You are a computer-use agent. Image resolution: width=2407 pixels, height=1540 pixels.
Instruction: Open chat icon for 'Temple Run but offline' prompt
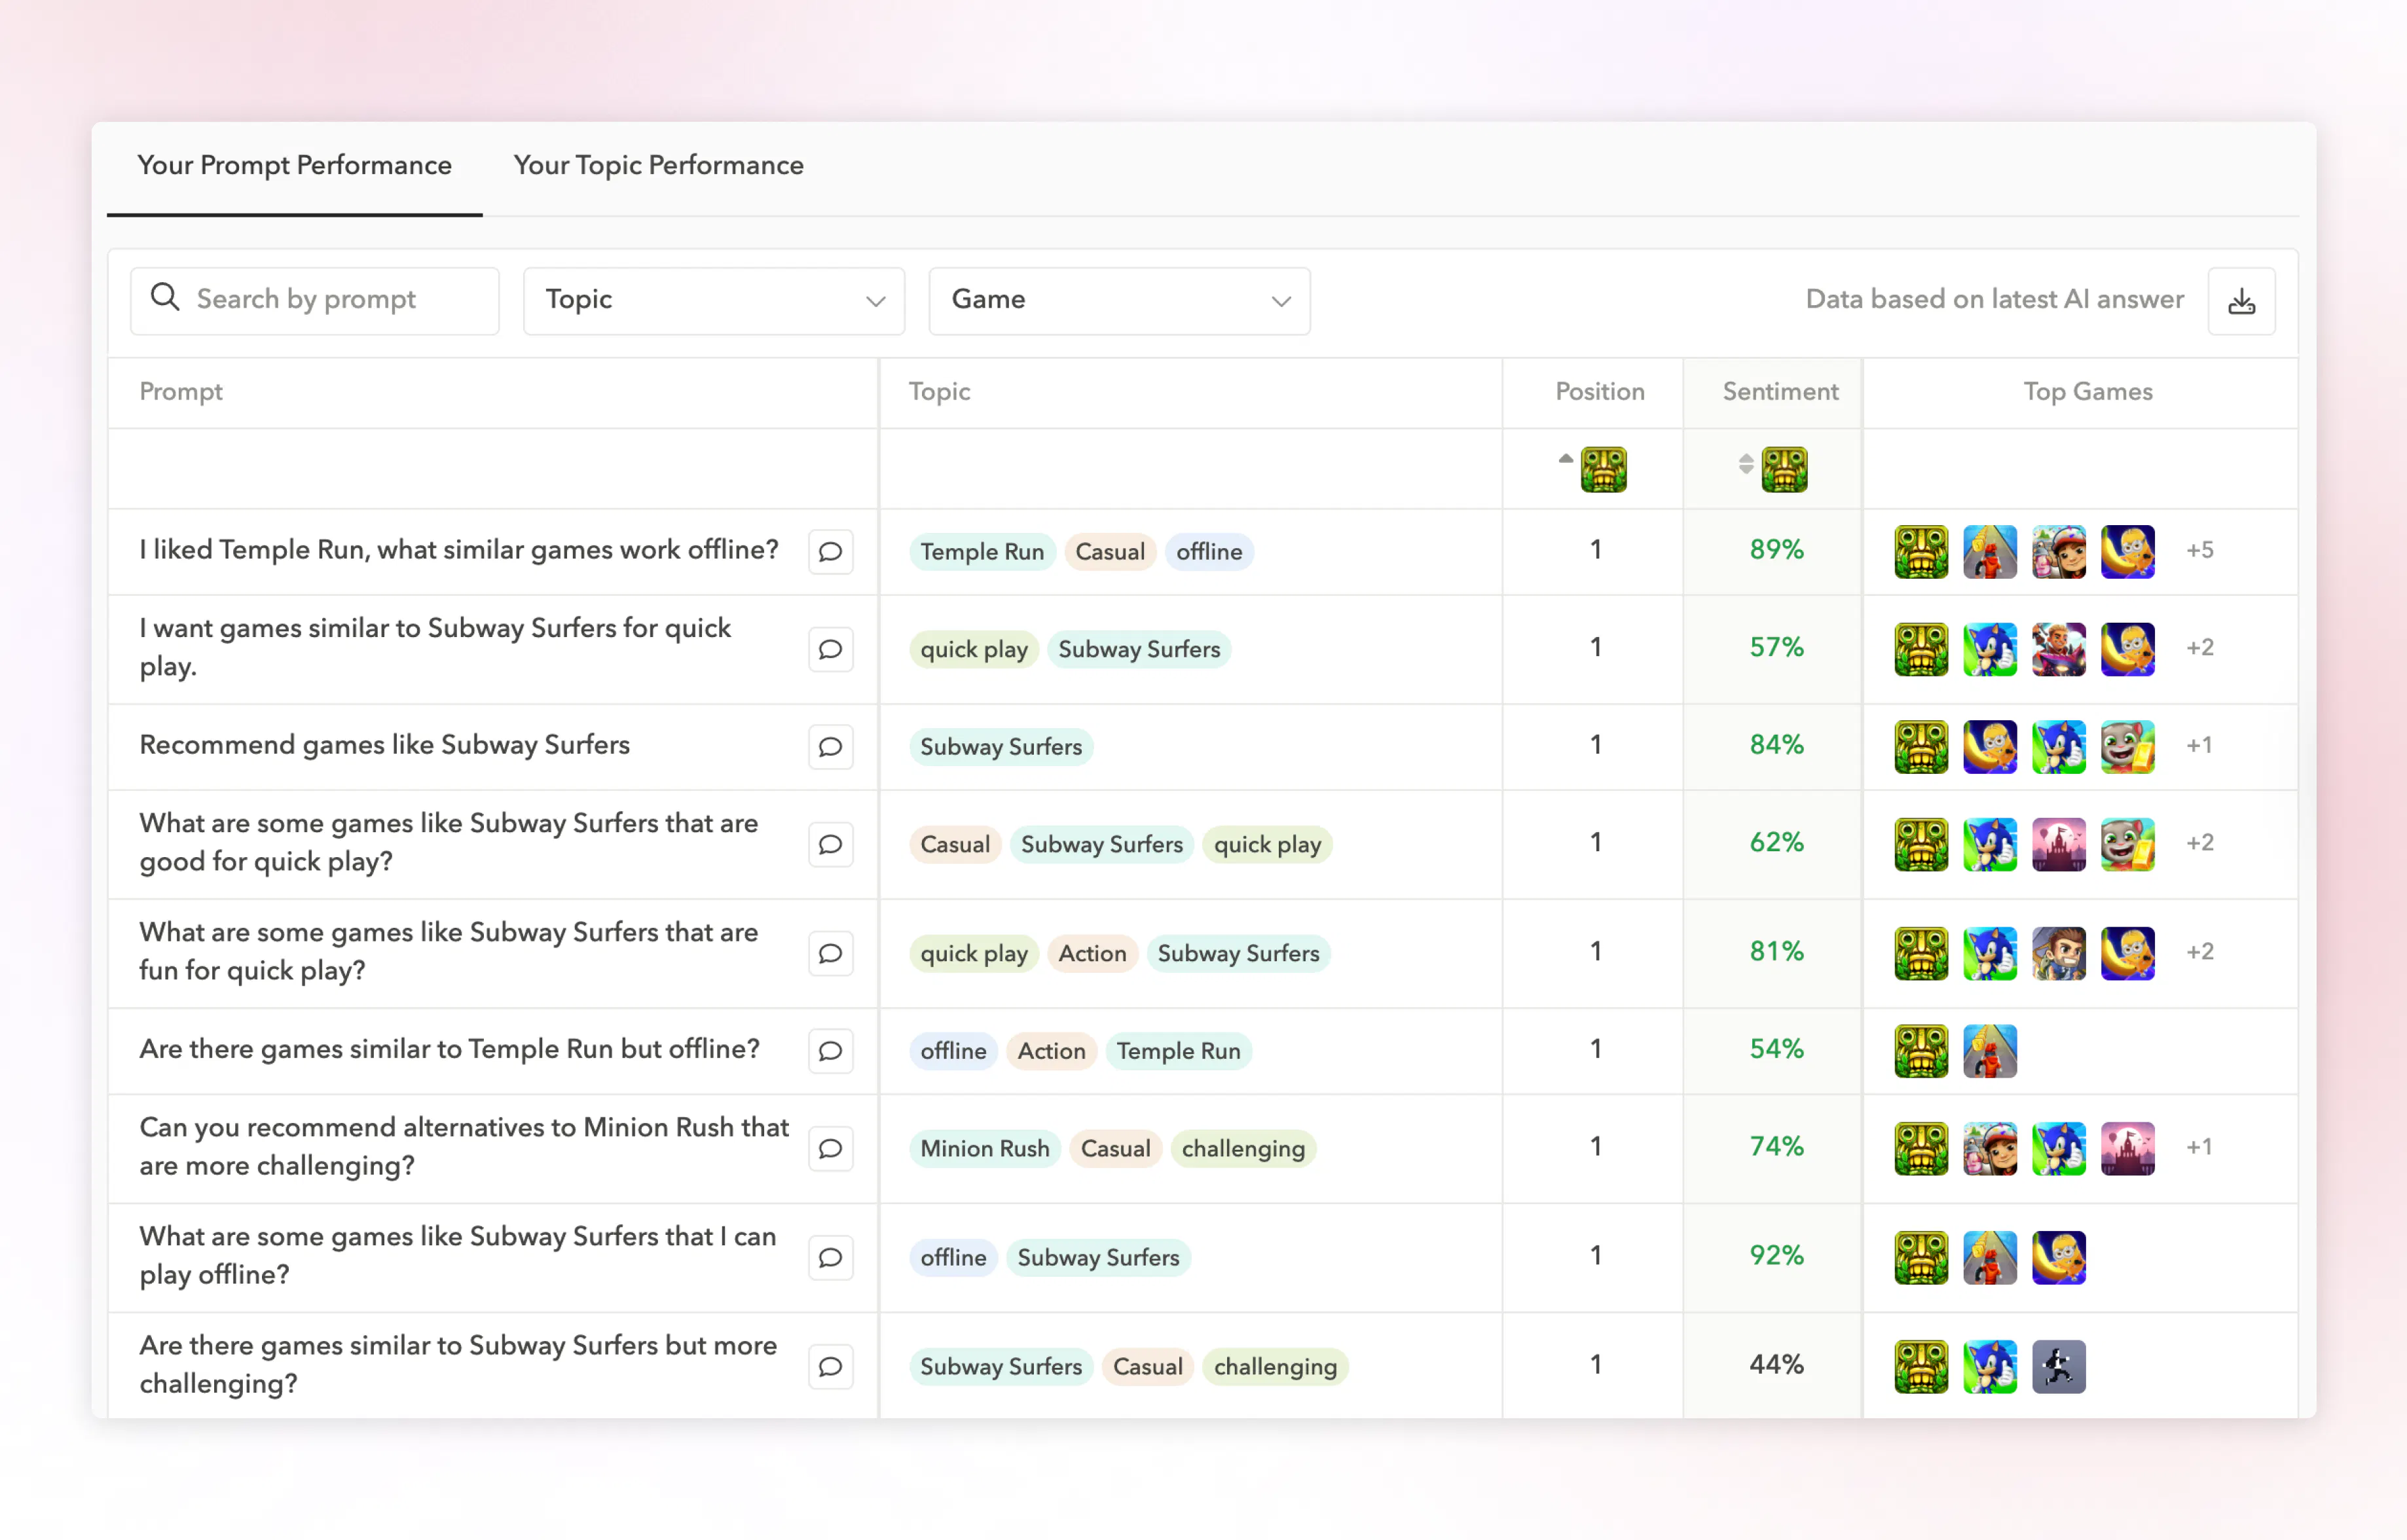click(830, 1050)
